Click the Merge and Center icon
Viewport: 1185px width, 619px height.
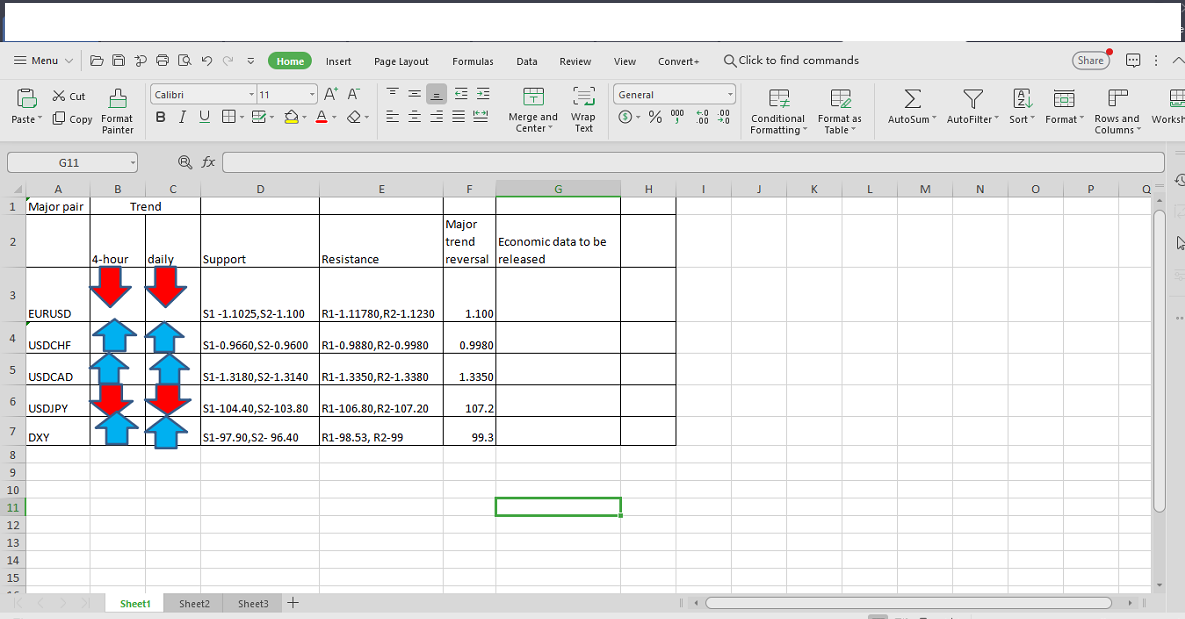[x=534, y=97]
